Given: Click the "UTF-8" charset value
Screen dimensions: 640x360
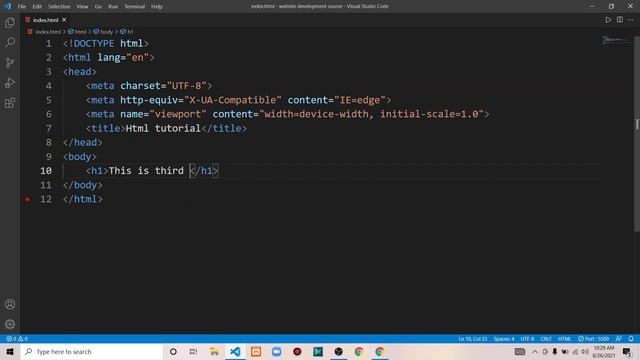Looking at the screenshot, I should click(x=187, y=86).
